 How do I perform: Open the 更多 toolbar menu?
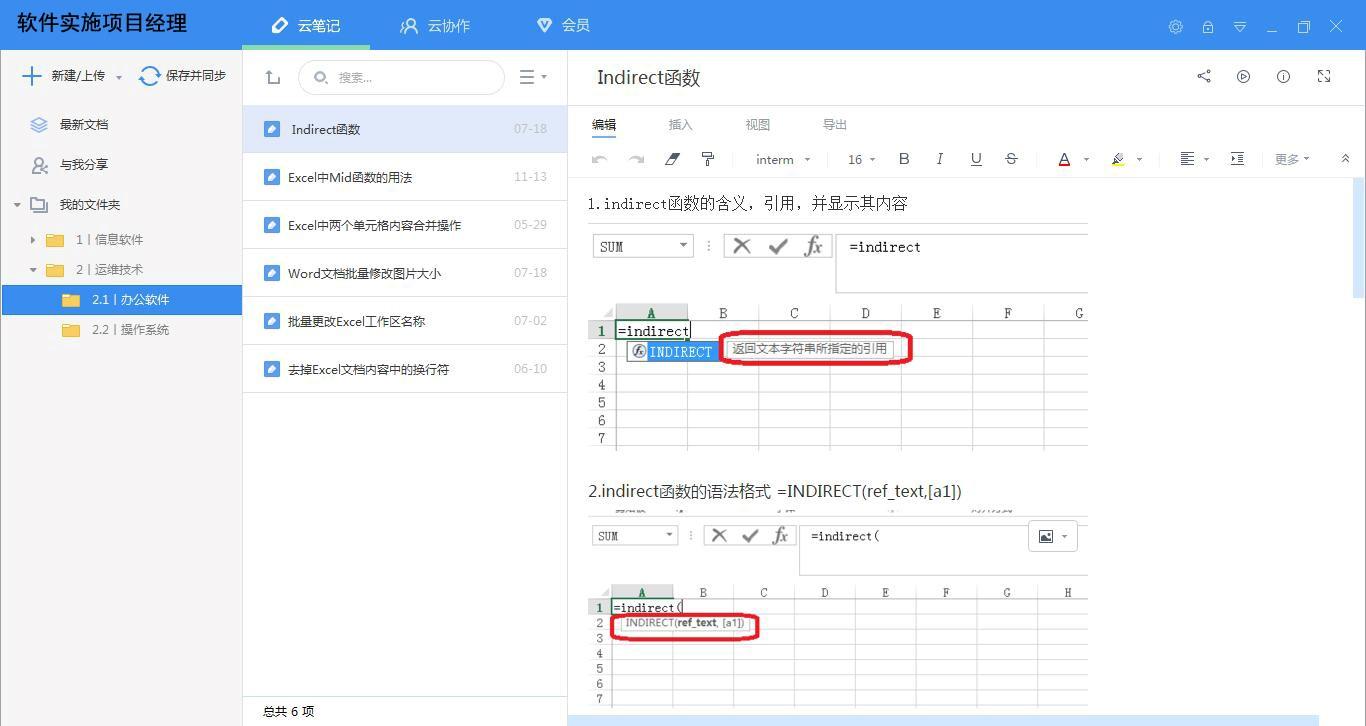tap(1291, 159)
